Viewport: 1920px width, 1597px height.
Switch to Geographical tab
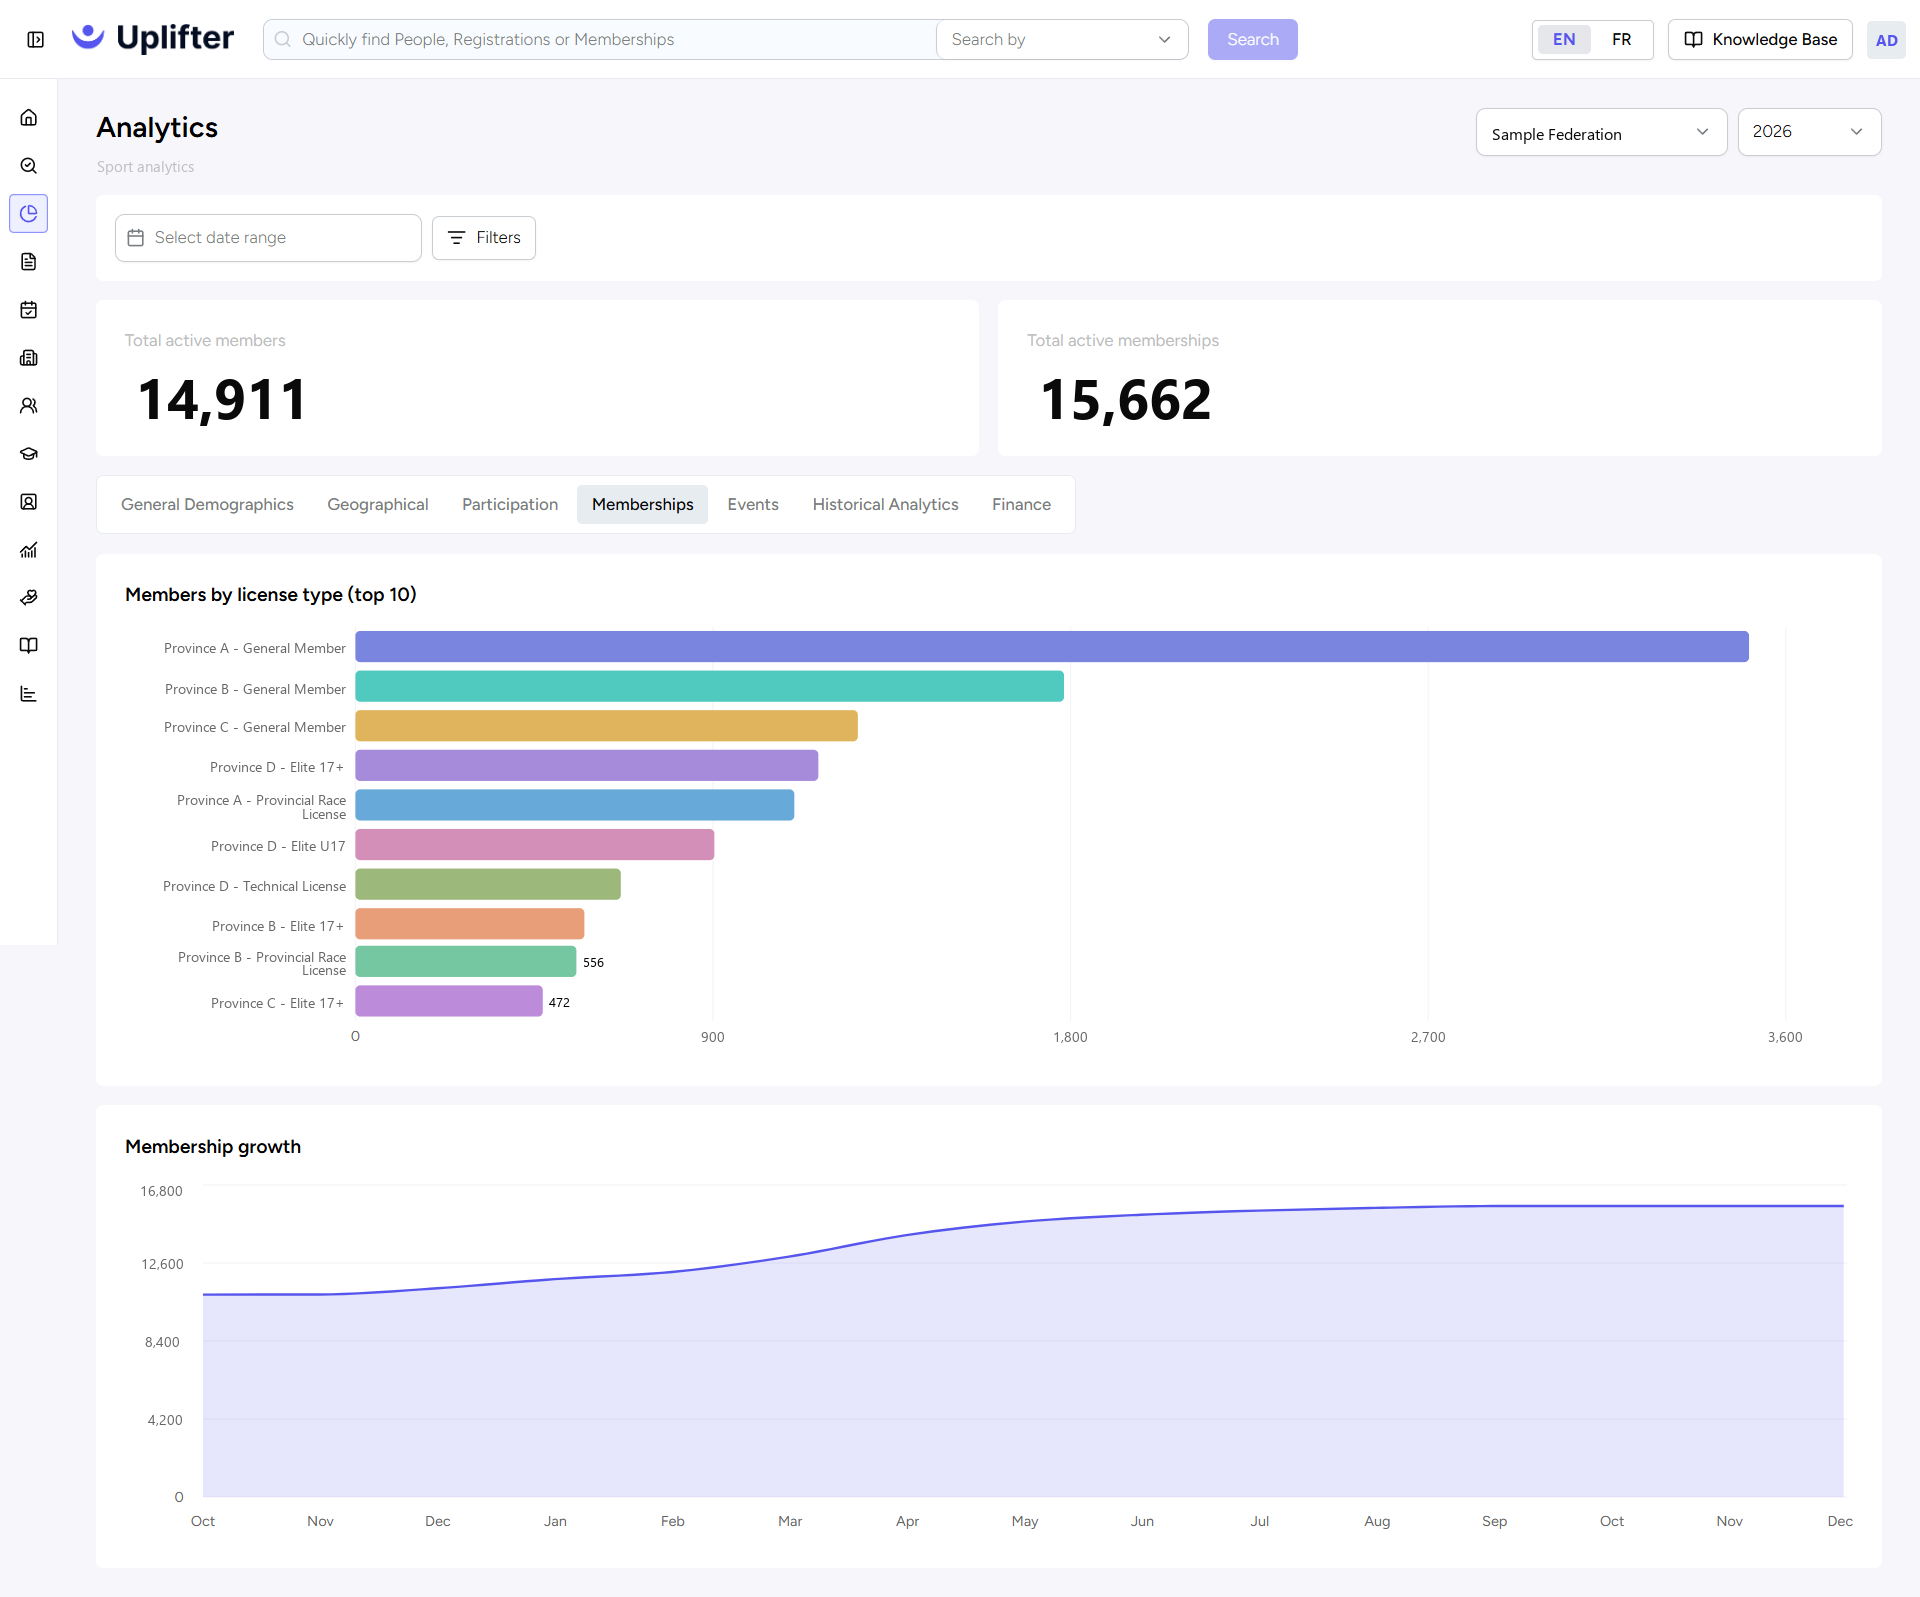[x=378, y=505]
